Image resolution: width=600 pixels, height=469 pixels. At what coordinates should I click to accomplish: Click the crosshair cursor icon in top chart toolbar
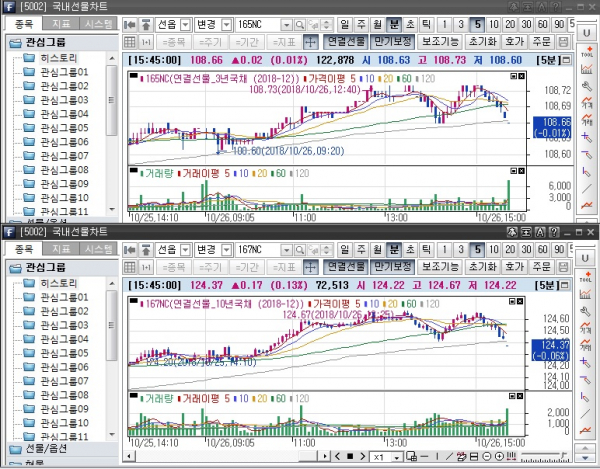coord(311,42)
